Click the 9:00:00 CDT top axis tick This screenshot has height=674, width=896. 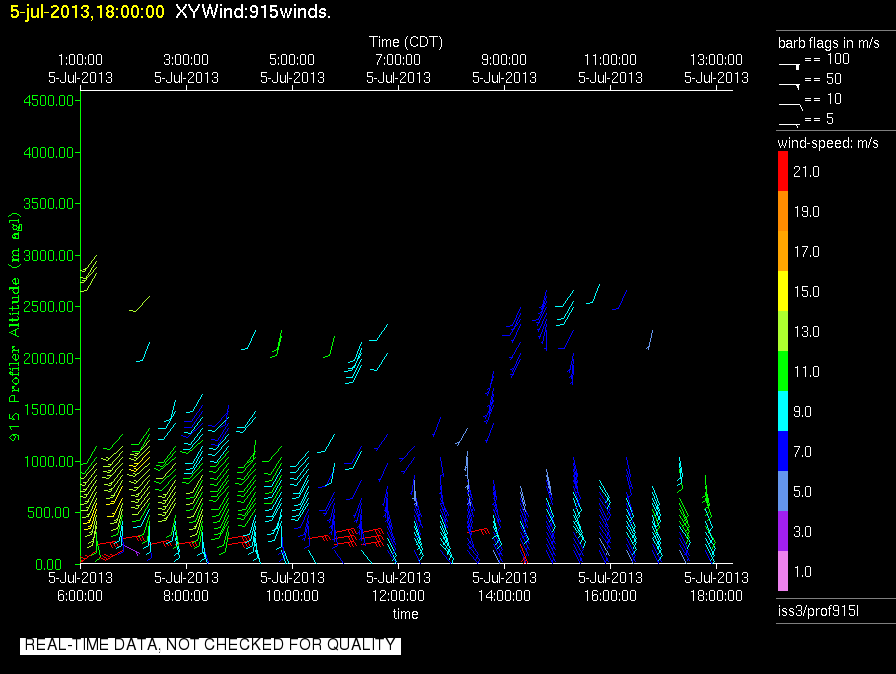pos(504,60)
